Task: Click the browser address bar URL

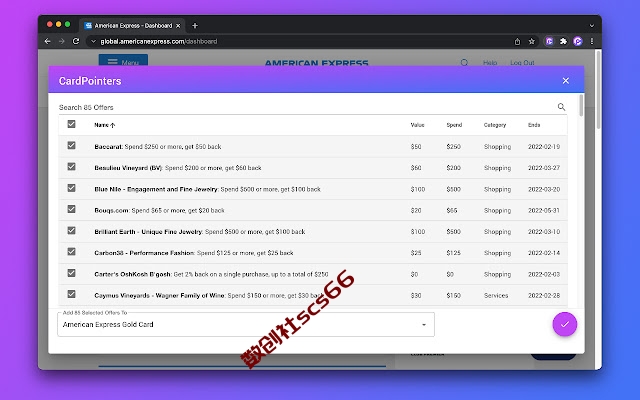Action: [x=159, y=41]
